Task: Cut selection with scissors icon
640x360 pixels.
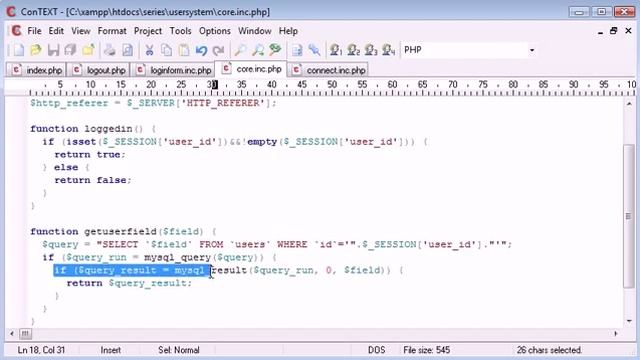Action: tap(149, 50)
